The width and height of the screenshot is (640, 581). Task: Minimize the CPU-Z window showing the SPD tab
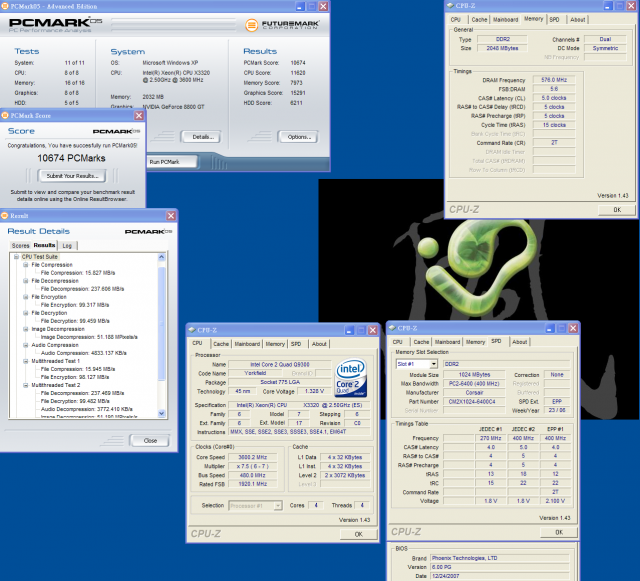pyautogui.click(x=550, y=328)
